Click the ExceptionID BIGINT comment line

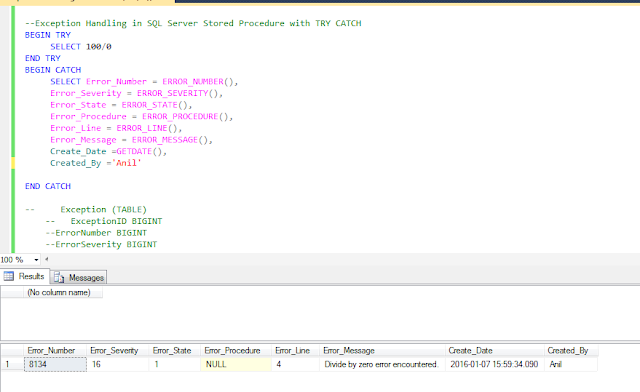pos(104,221)
